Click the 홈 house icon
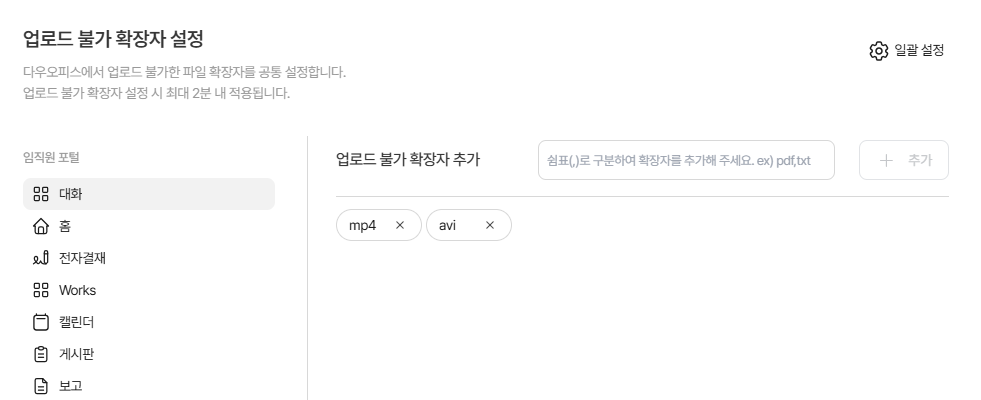The width and height of the screenshot is (981, 400). pyautogui.click(x=41, y=226)
